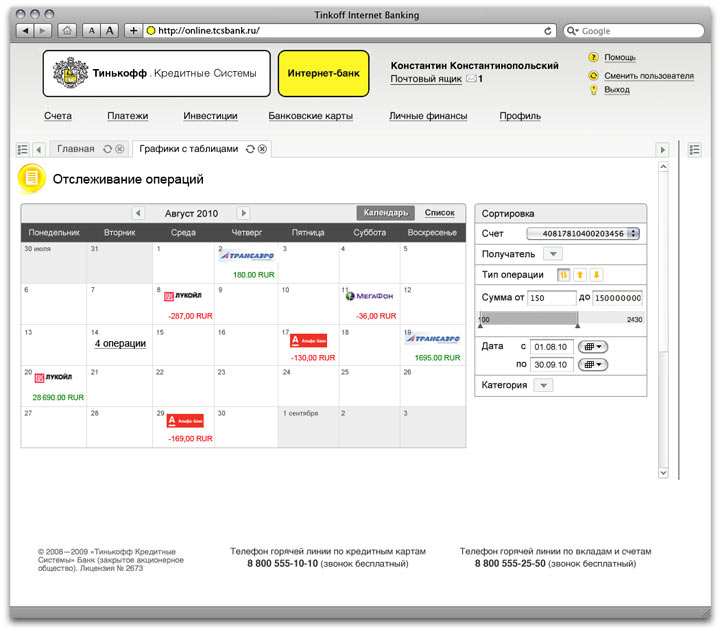The width and height of the screenshot is (720, 631).
Task: Expand the Категория dropdown
Action: click(x=543, y=385)
